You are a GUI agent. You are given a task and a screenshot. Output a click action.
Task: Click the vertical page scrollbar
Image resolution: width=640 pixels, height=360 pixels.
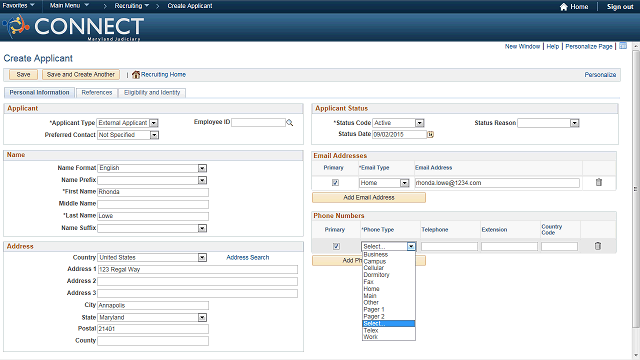(636, 188)
